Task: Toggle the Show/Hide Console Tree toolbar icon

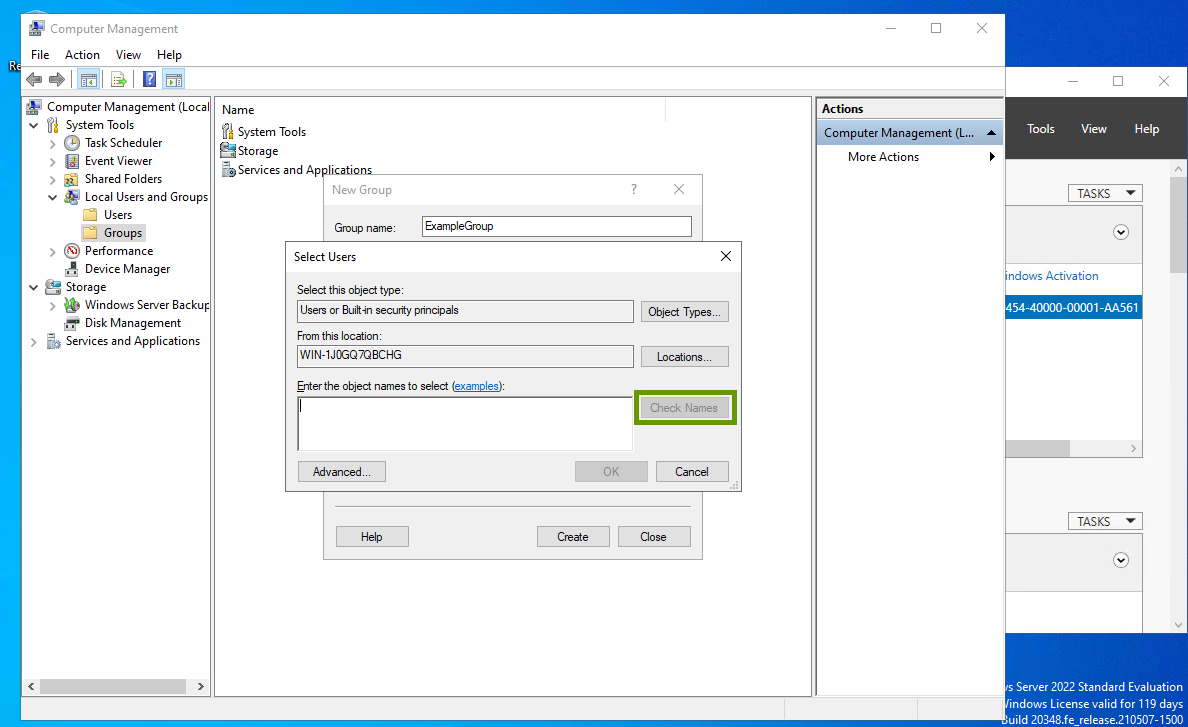Action: (x=89, y=80)
